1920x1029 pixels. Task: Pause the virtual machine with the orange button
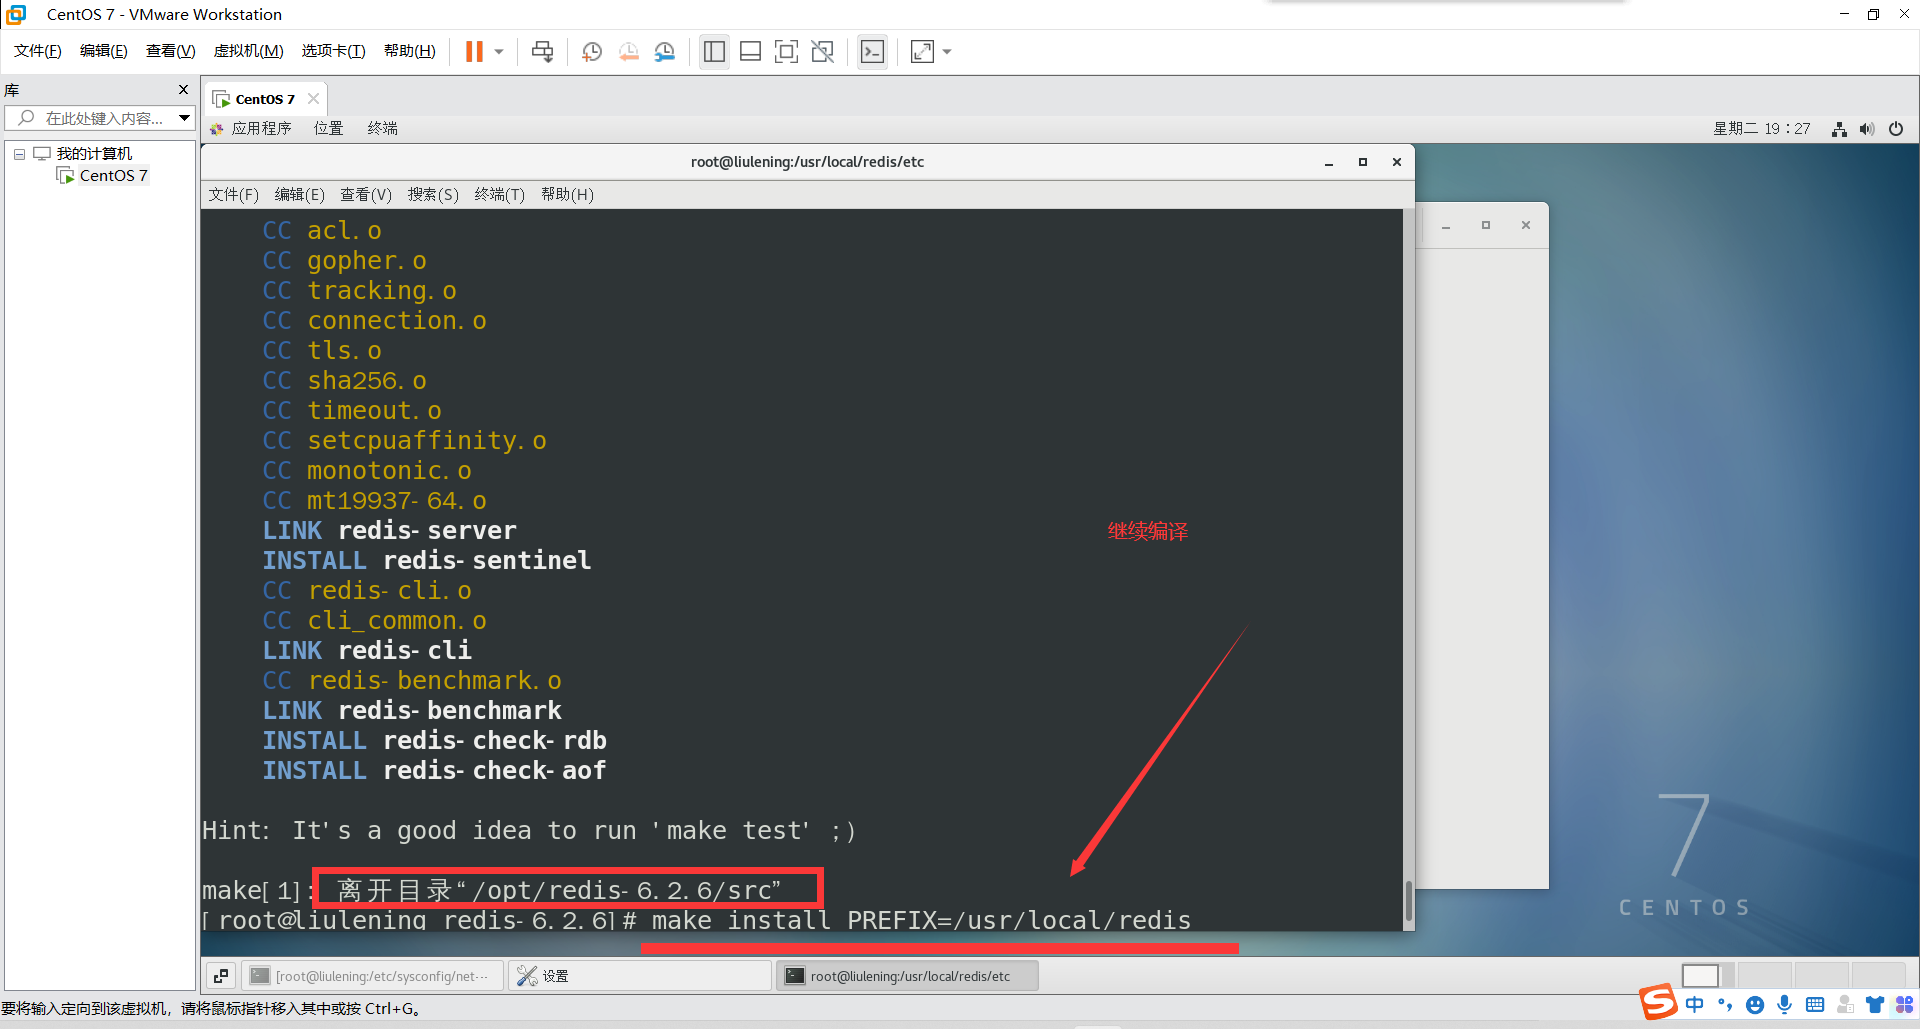[474, 51]
